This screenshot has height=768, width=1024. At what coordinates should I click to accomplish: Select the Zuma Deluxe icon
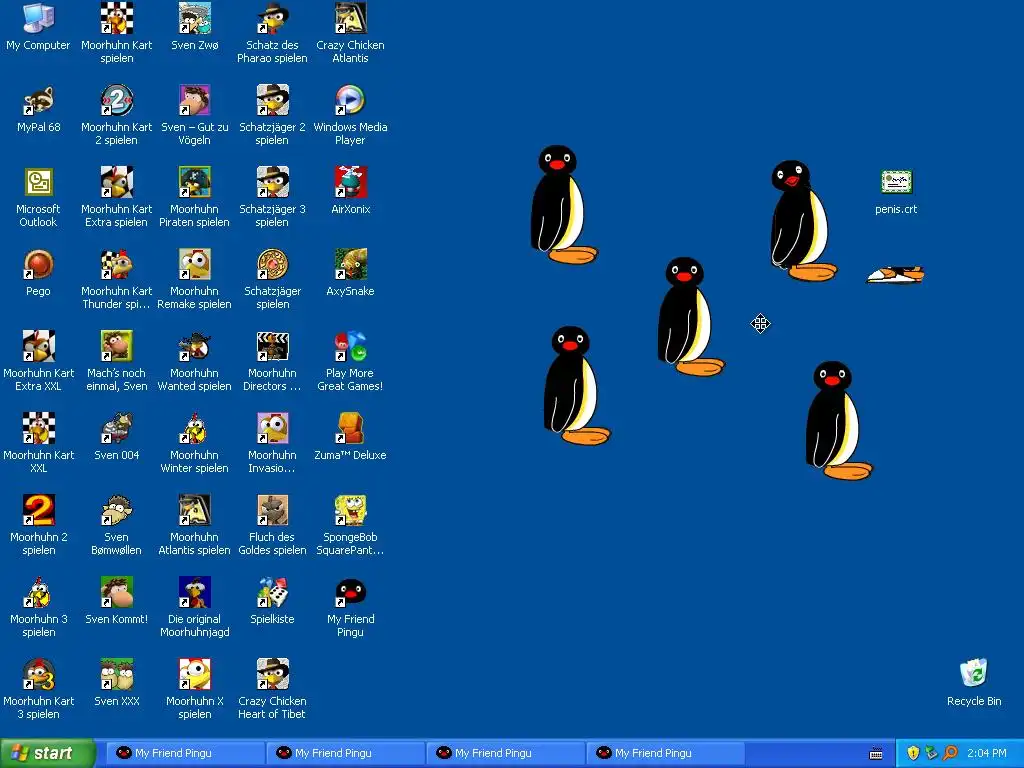click(x=351, y=428)
